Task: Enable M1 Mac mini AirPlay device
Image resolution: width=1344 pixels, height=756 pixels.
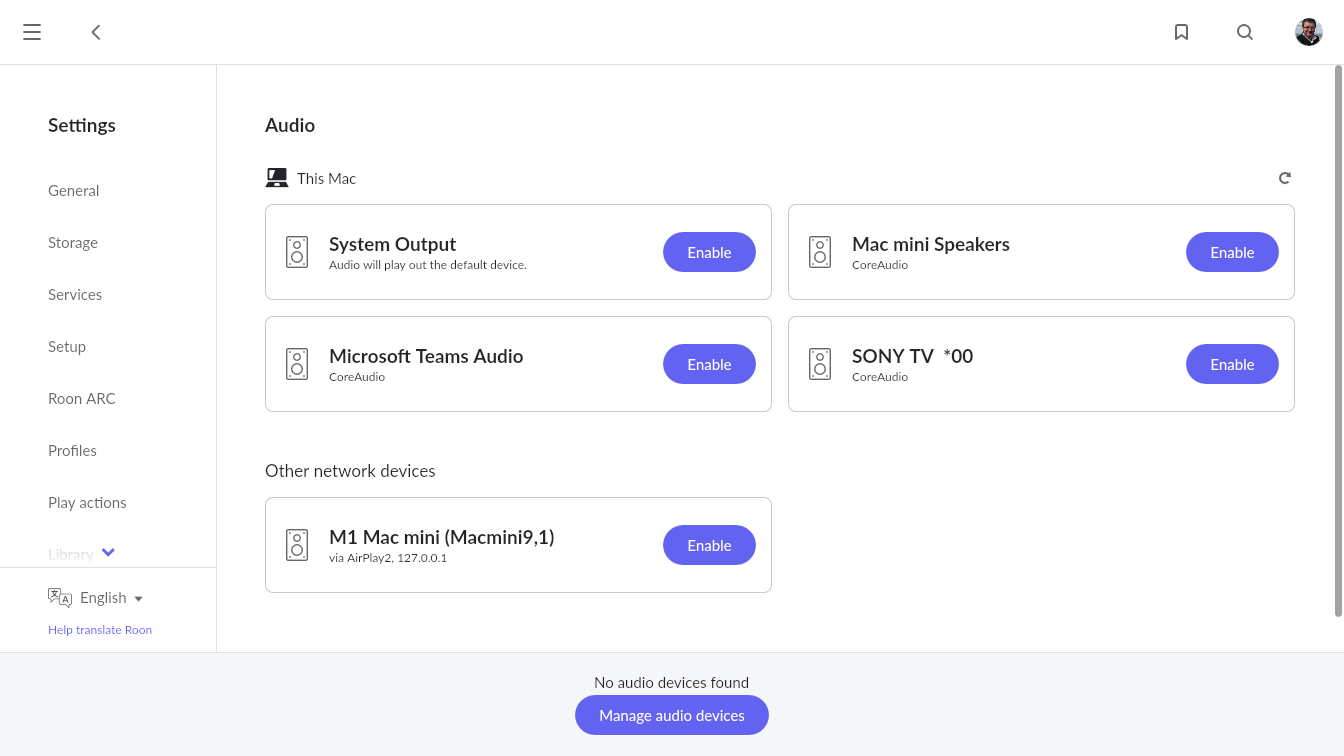Action: pyautogui.click(x=709, y=545)
